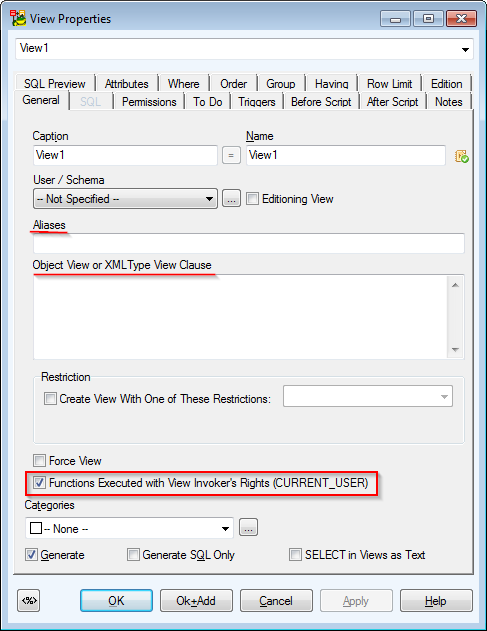Open the Permissions tab
487x631 pixels.
pos(149,102)
